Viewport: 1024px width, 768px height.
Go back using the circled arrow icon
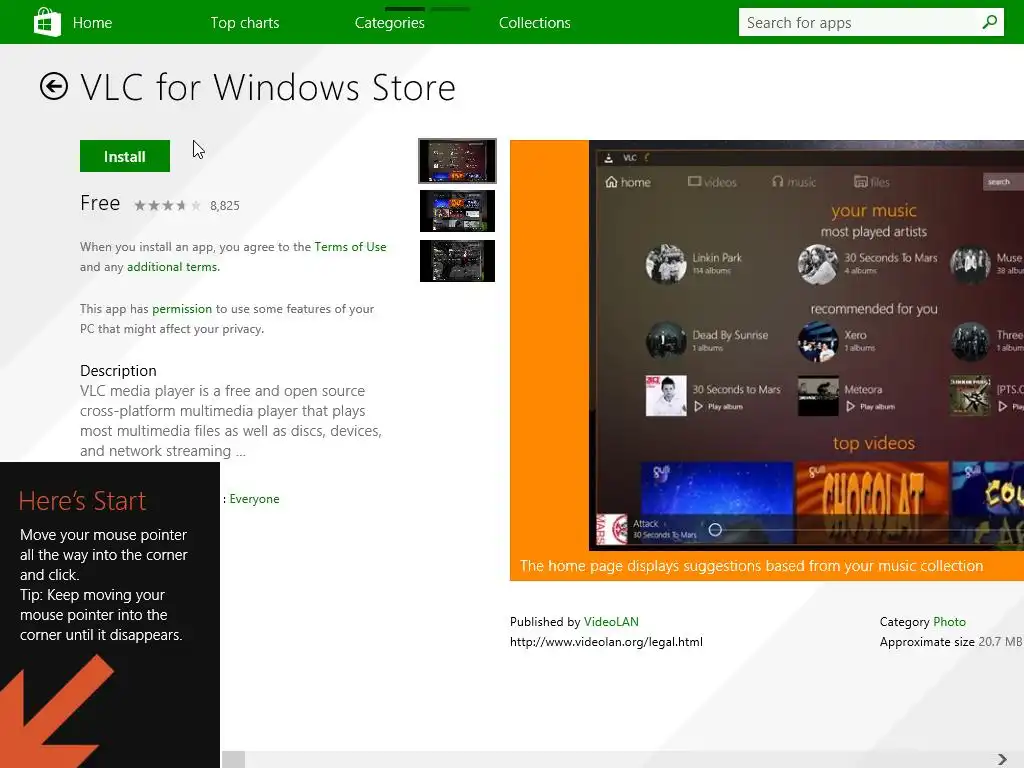(x=54, y=86)
